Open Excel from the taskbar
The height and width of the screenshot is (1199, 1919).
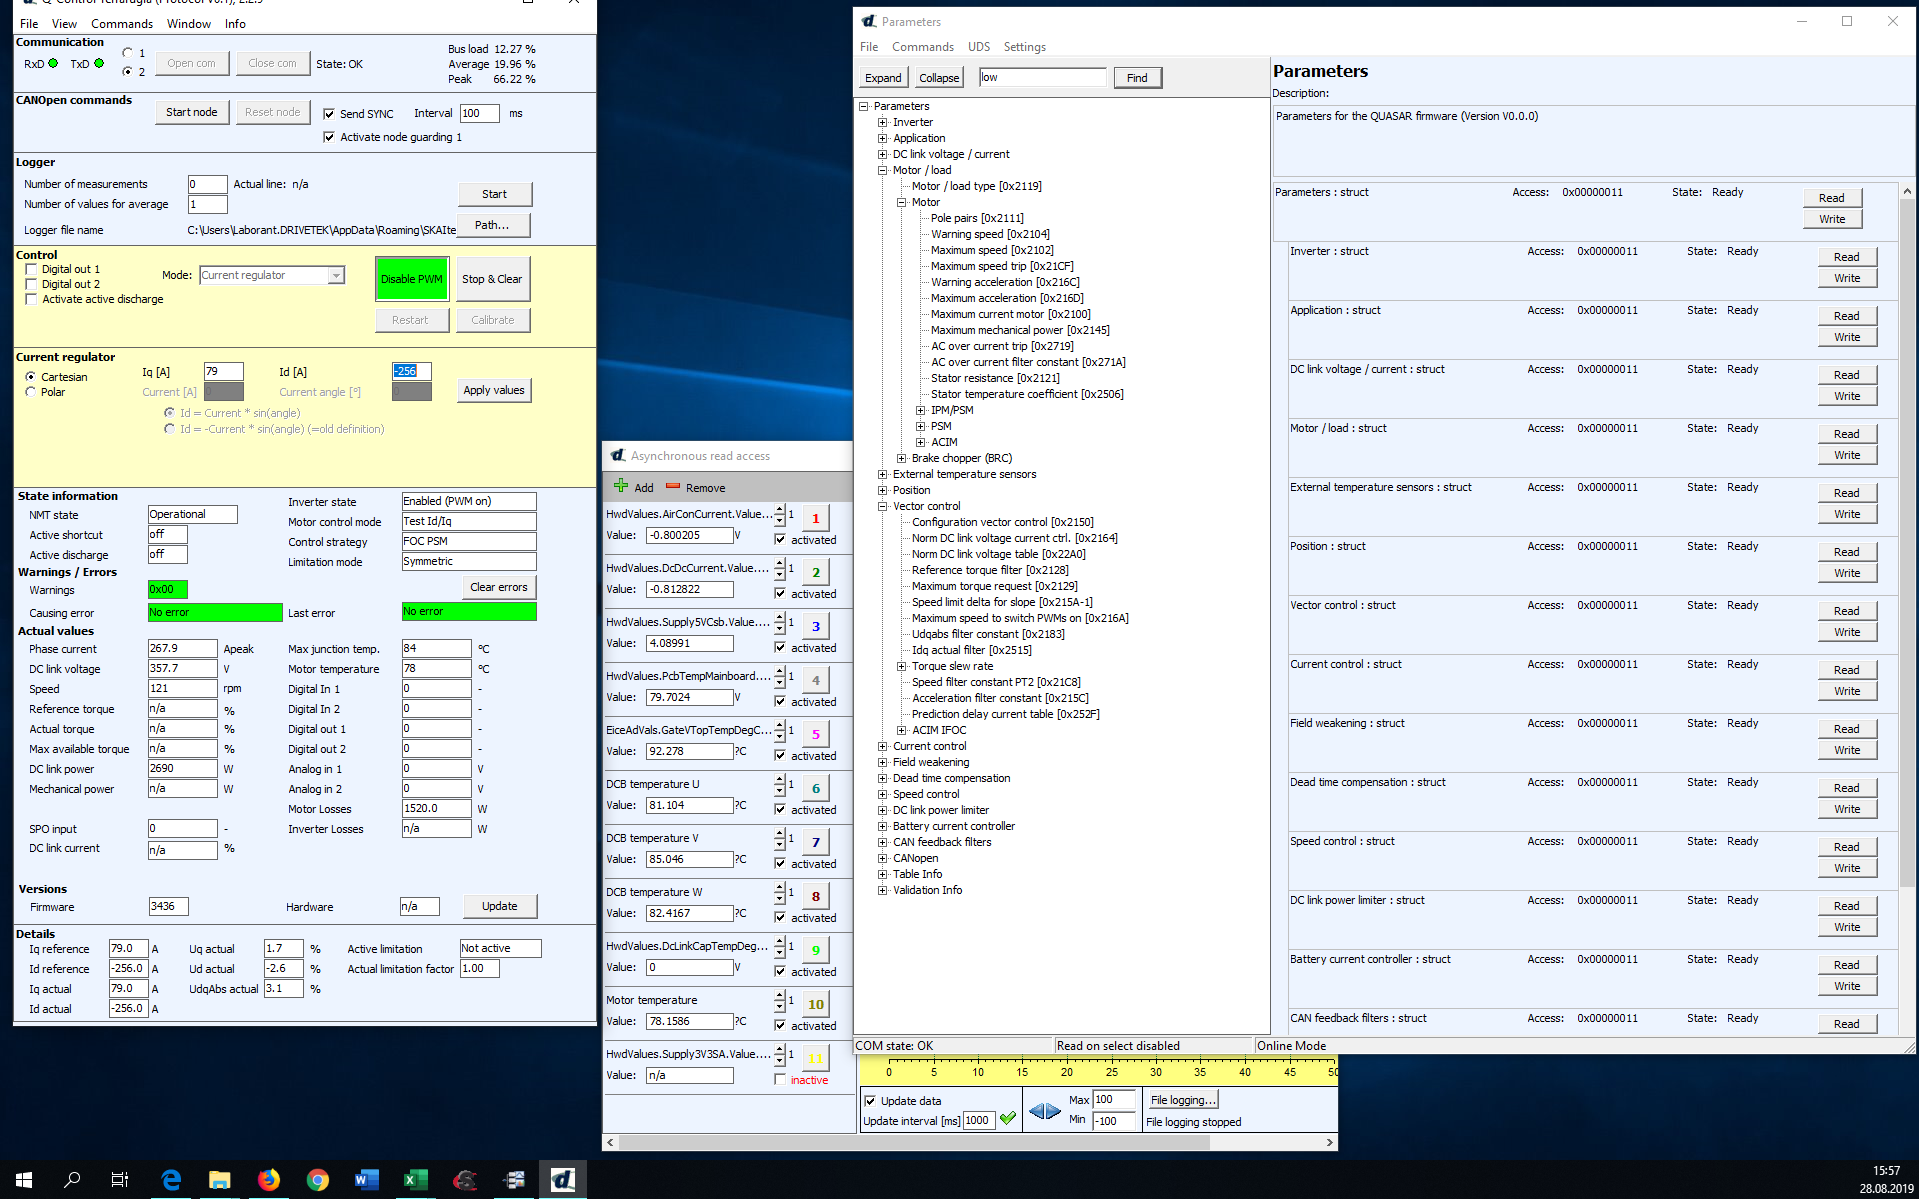coord(416,1179)
